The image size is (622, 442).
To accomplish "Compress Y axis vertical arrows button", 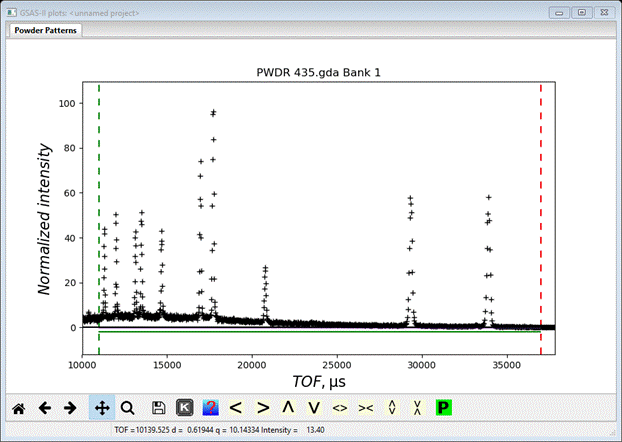I will 418,407.
